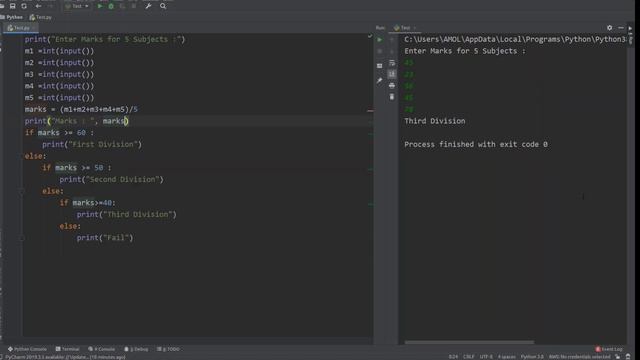Image resolution: width=640 pixels, height=360 pixels.
Task: Click 'Process finished with exit code 0' text
Action: point(476,144)
